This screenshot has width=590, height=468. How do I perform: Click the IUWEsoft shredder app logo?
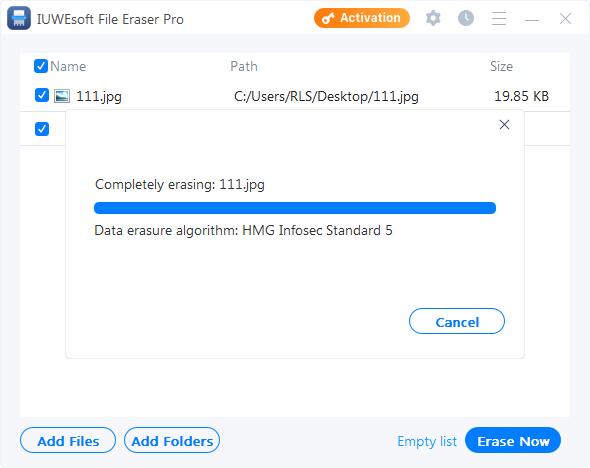pyautogui.click(x=19, y=18)
